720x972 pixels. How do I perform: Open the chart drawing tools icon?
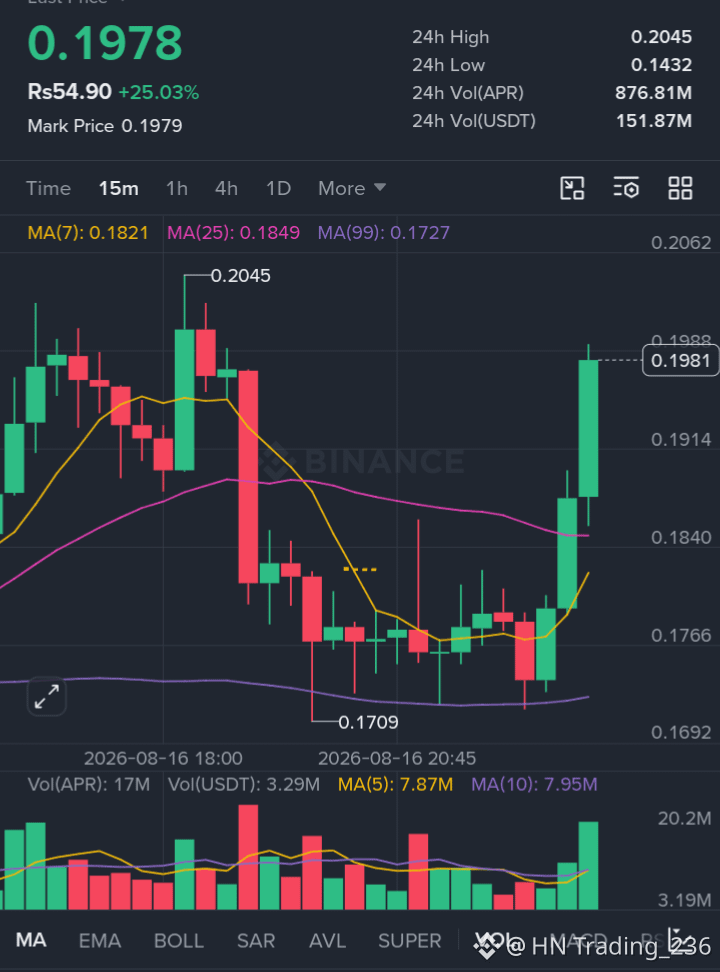pyautogui.click(x=572, y=188)
